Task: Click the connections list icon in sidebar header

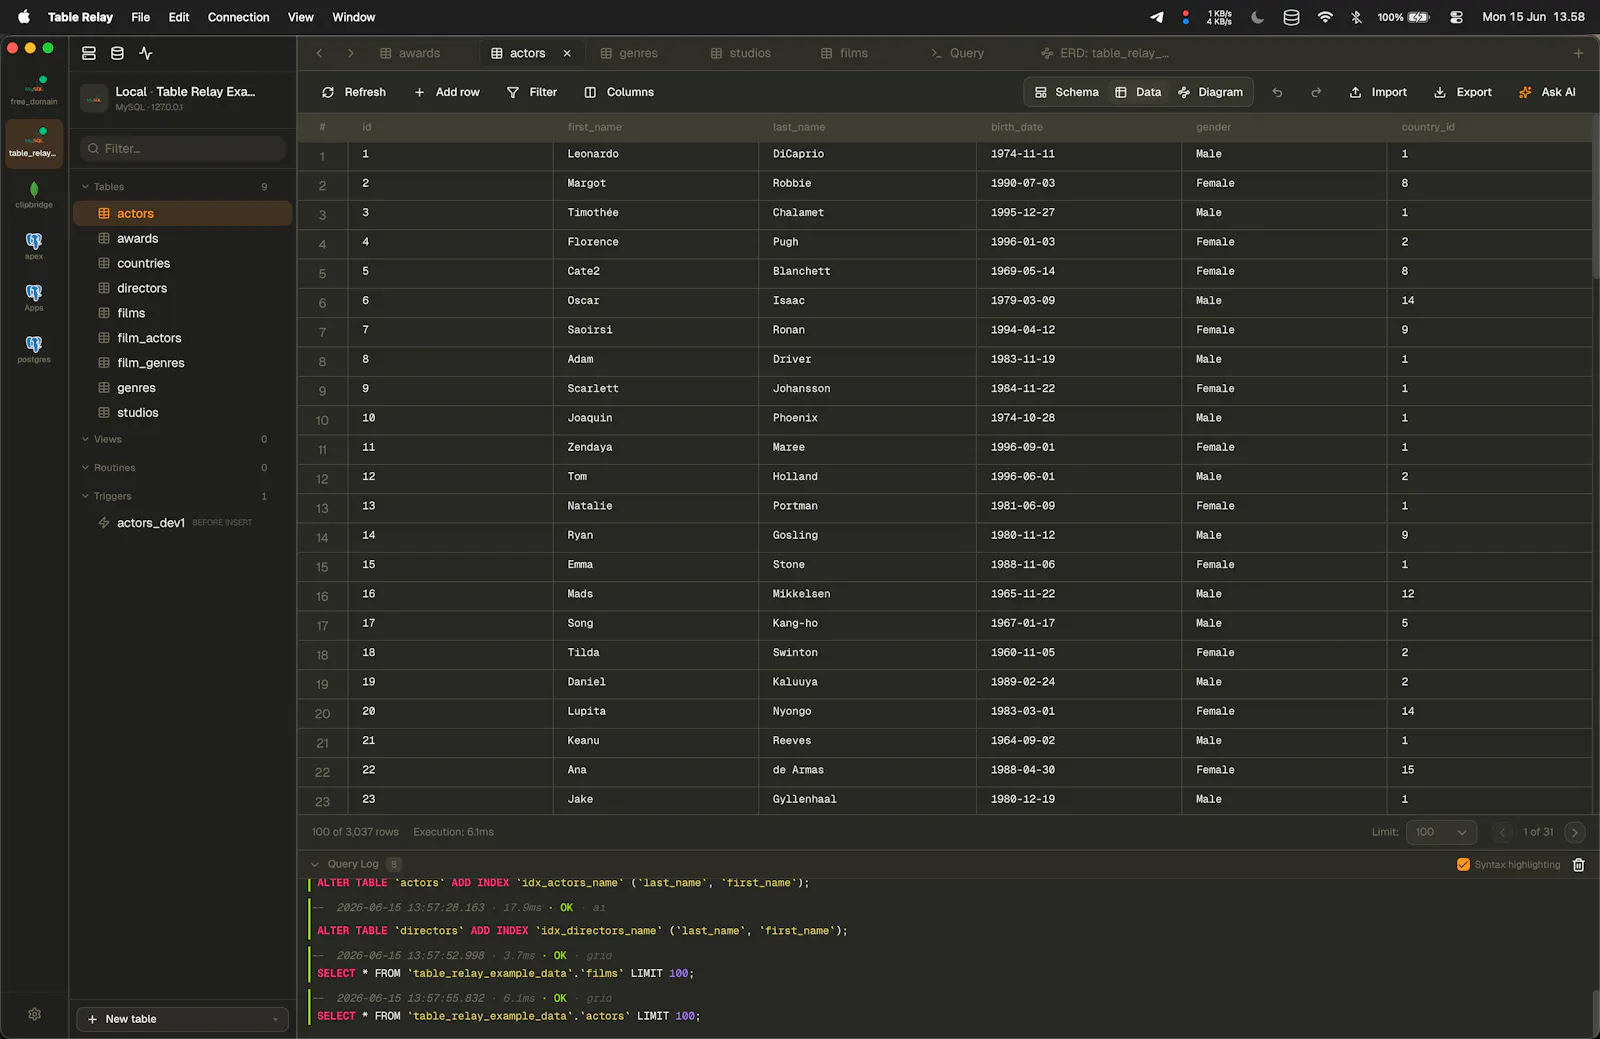Action: click(89, 53)
